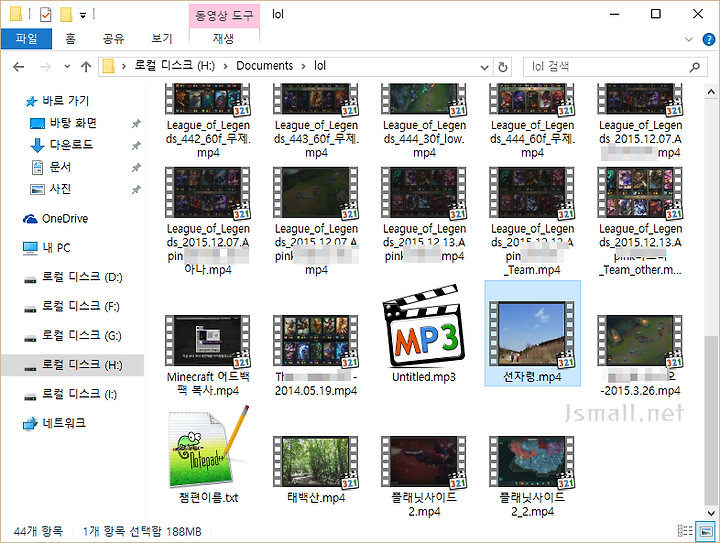Click the chevron after 로컬 디스크 (H:) in path
The width and height of the screenshot is (720, 543).
point(225,67)
